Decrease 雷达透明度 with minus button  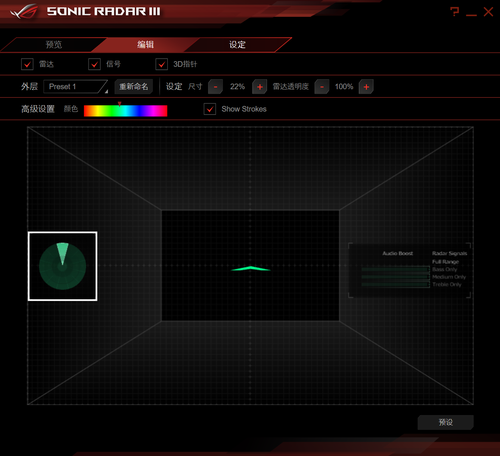point(322,87)
